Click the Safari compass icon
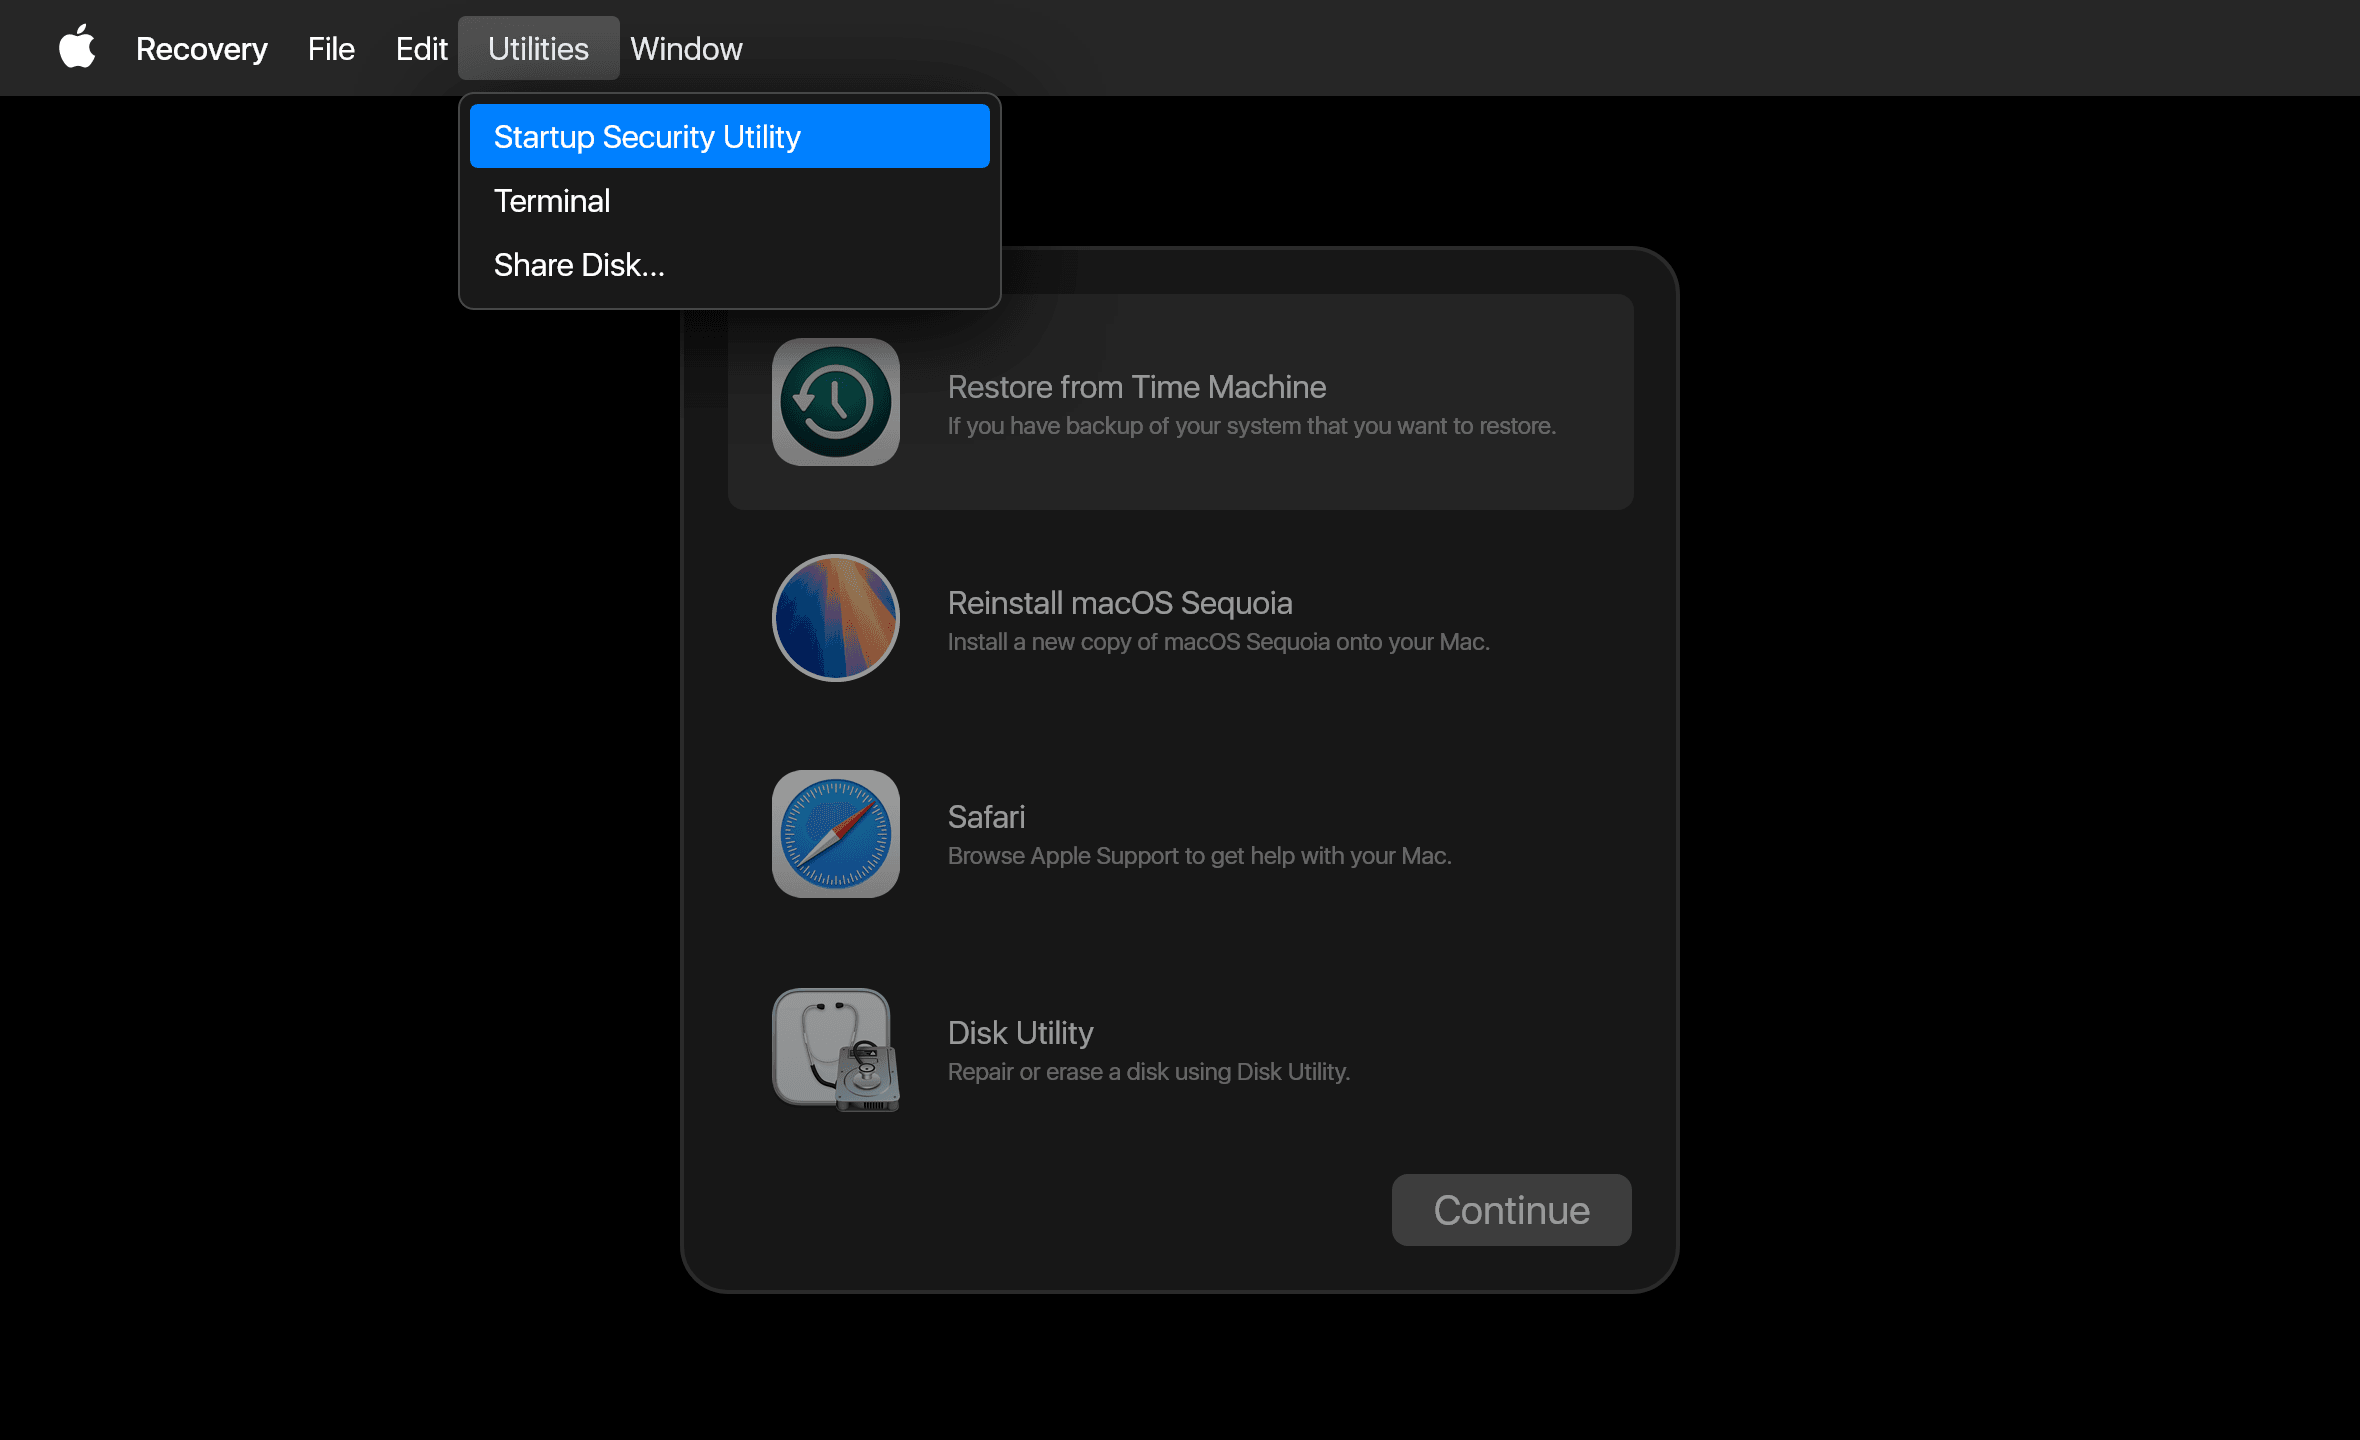The image size is (2360, 1440). coord(835,833)
